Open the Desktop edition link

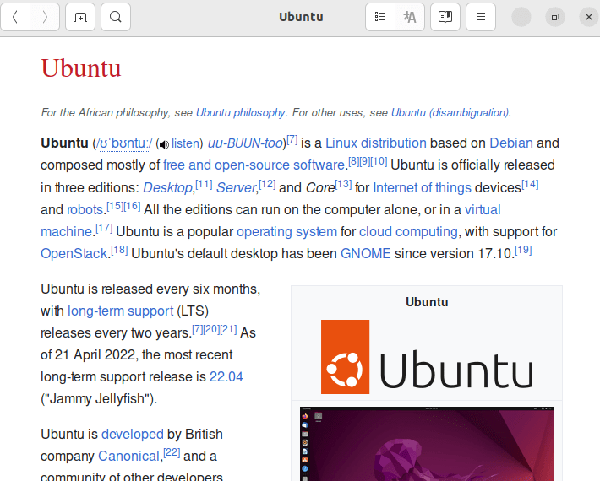tap(168, 188)
